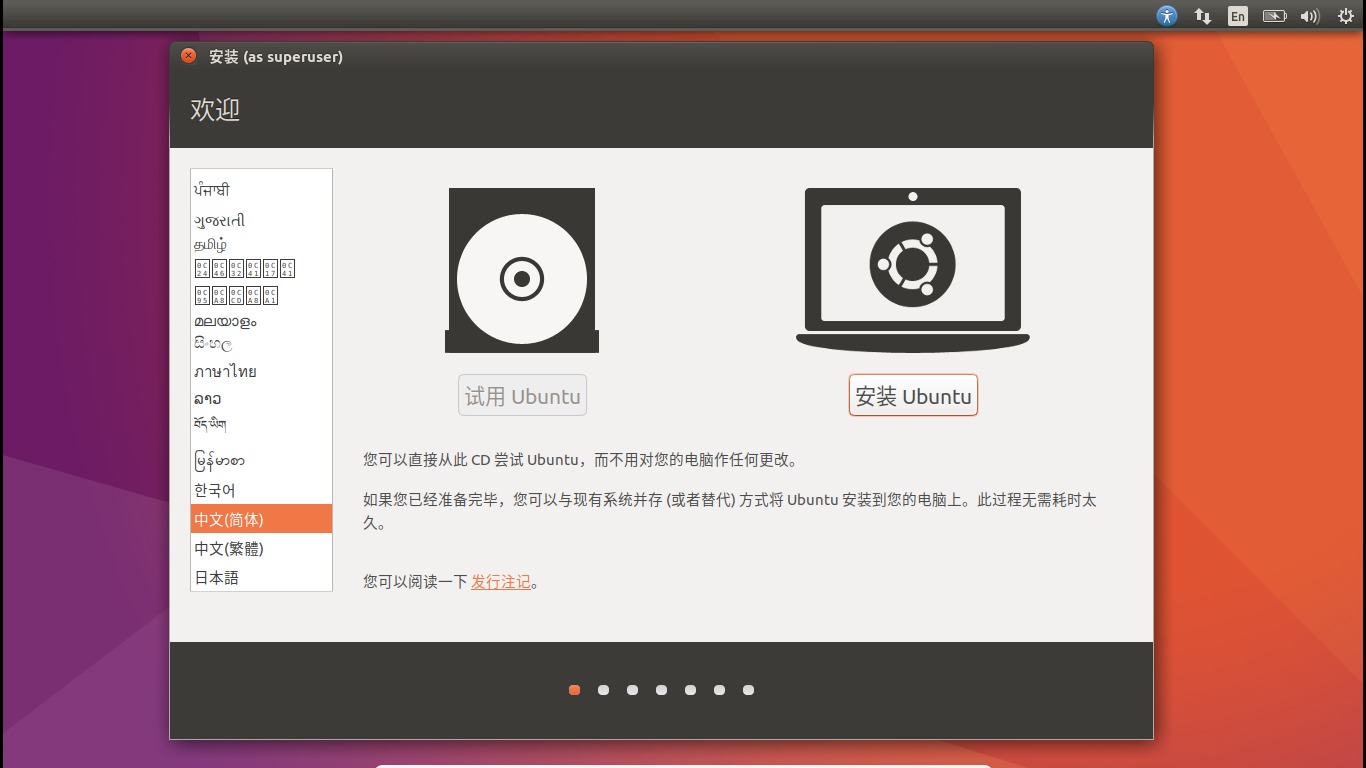Open the En keyboard layout menu
The height and width of the screenshot is (768, 1366).
(x=1237, y=15)
